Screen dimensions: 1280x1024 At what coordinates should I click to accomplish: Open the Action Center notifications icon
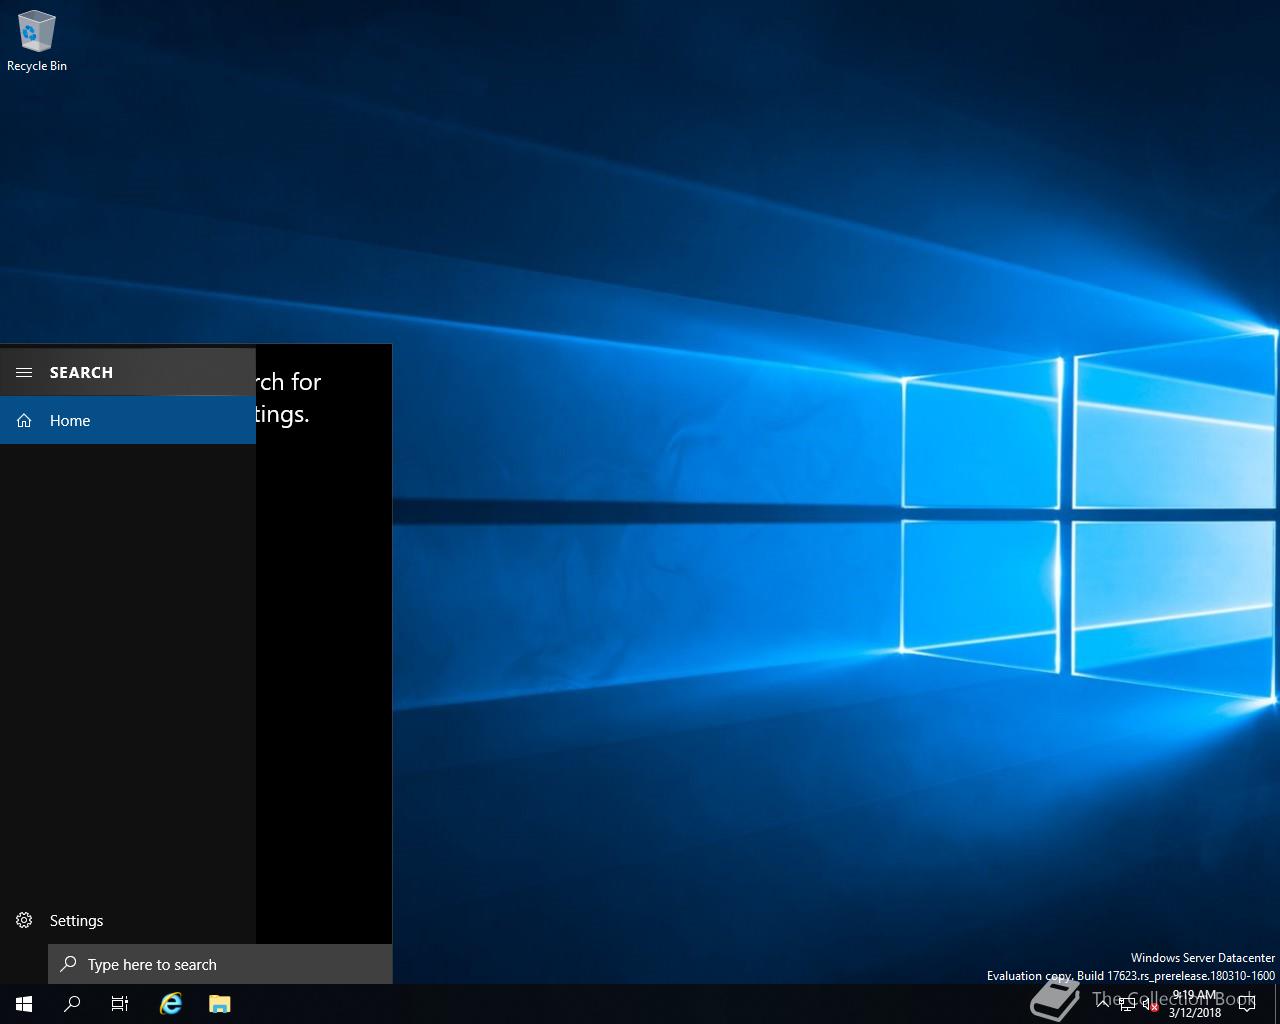(x=1247, y=1004)
